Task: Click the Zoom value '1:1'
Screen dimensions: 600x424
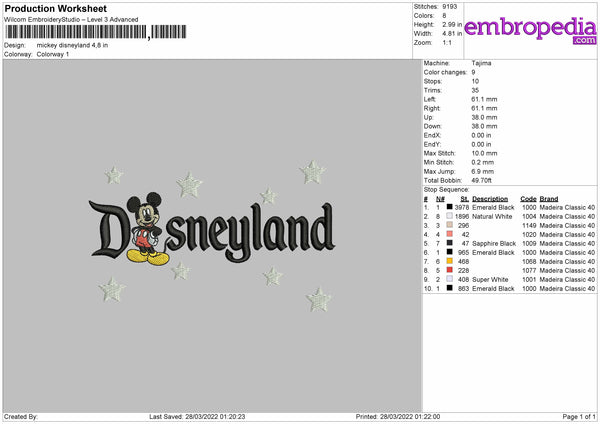Action: pos(447,42)
